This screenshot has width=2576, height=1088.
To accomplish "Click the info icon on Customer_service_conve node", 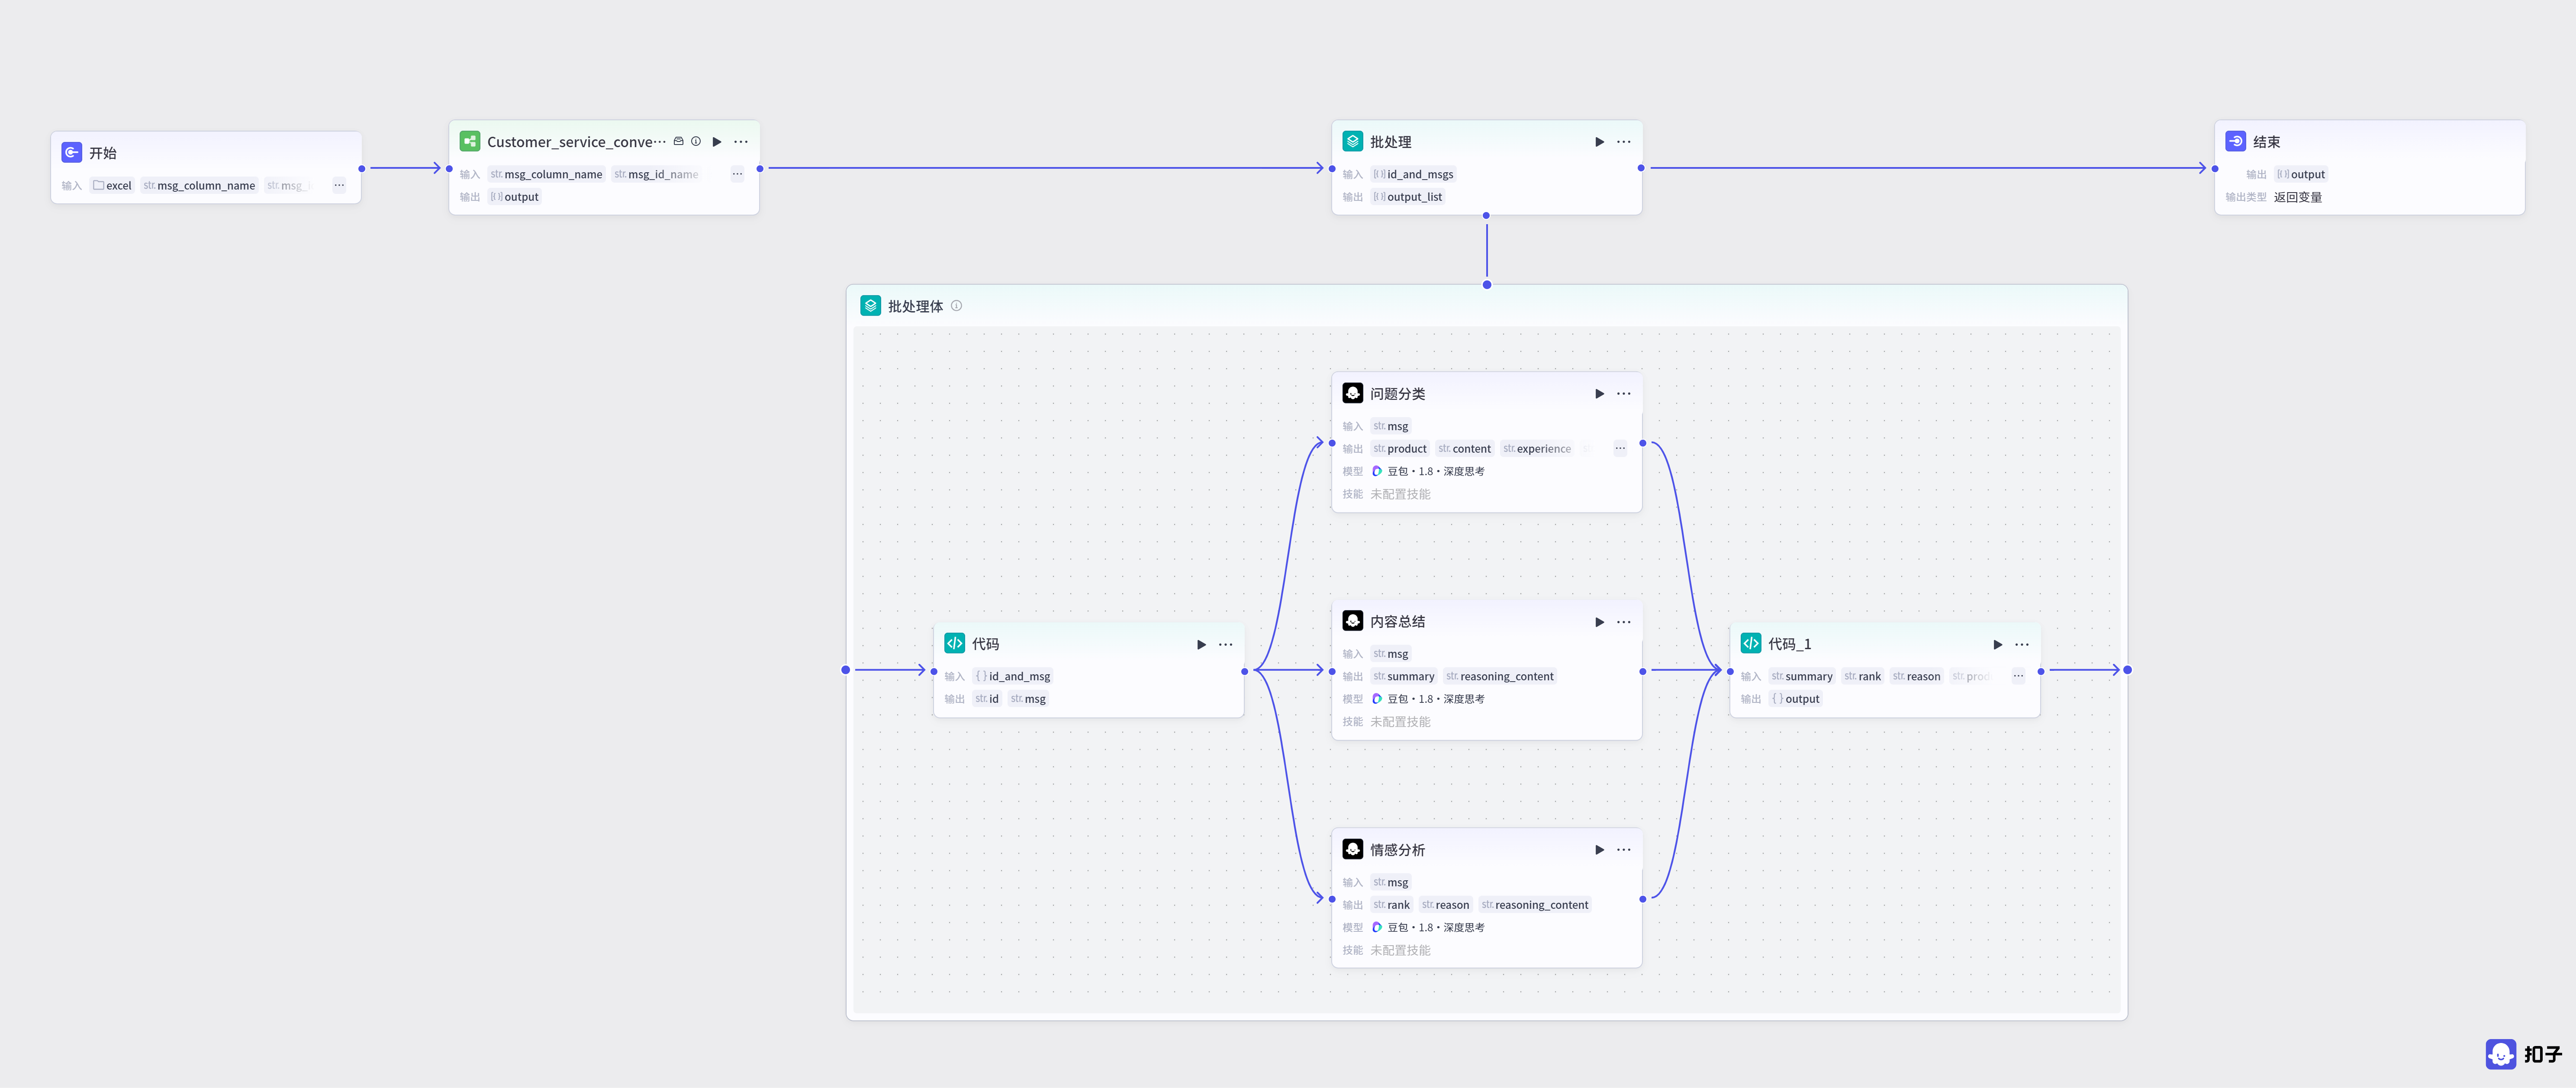I will click(696, 142).
